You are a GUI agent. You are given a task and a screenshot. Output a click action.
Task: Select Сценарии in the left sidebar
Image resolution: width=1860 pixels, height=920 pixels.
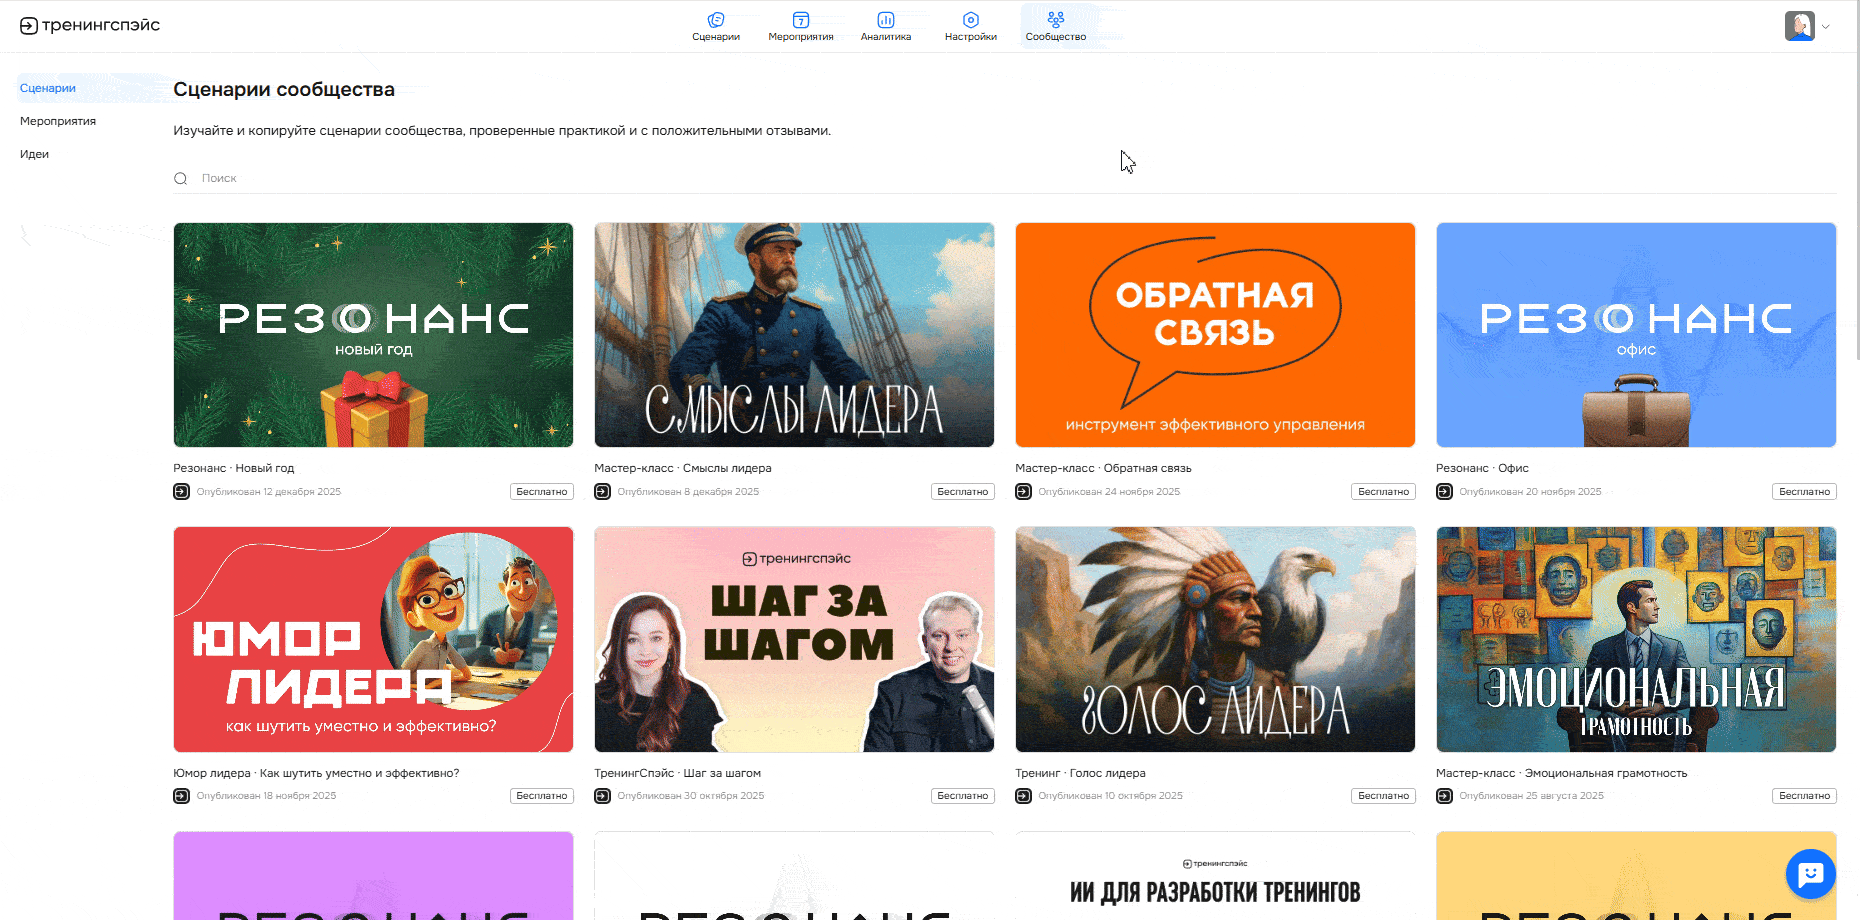(48, 88)
